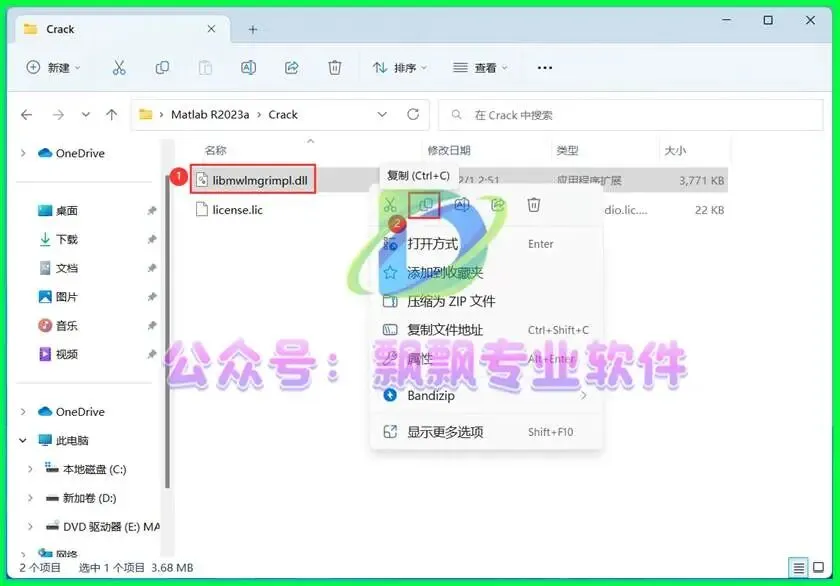Unpin 视频 using its pin icon
Screen dimensions: 840x586
tap(152, 354)
